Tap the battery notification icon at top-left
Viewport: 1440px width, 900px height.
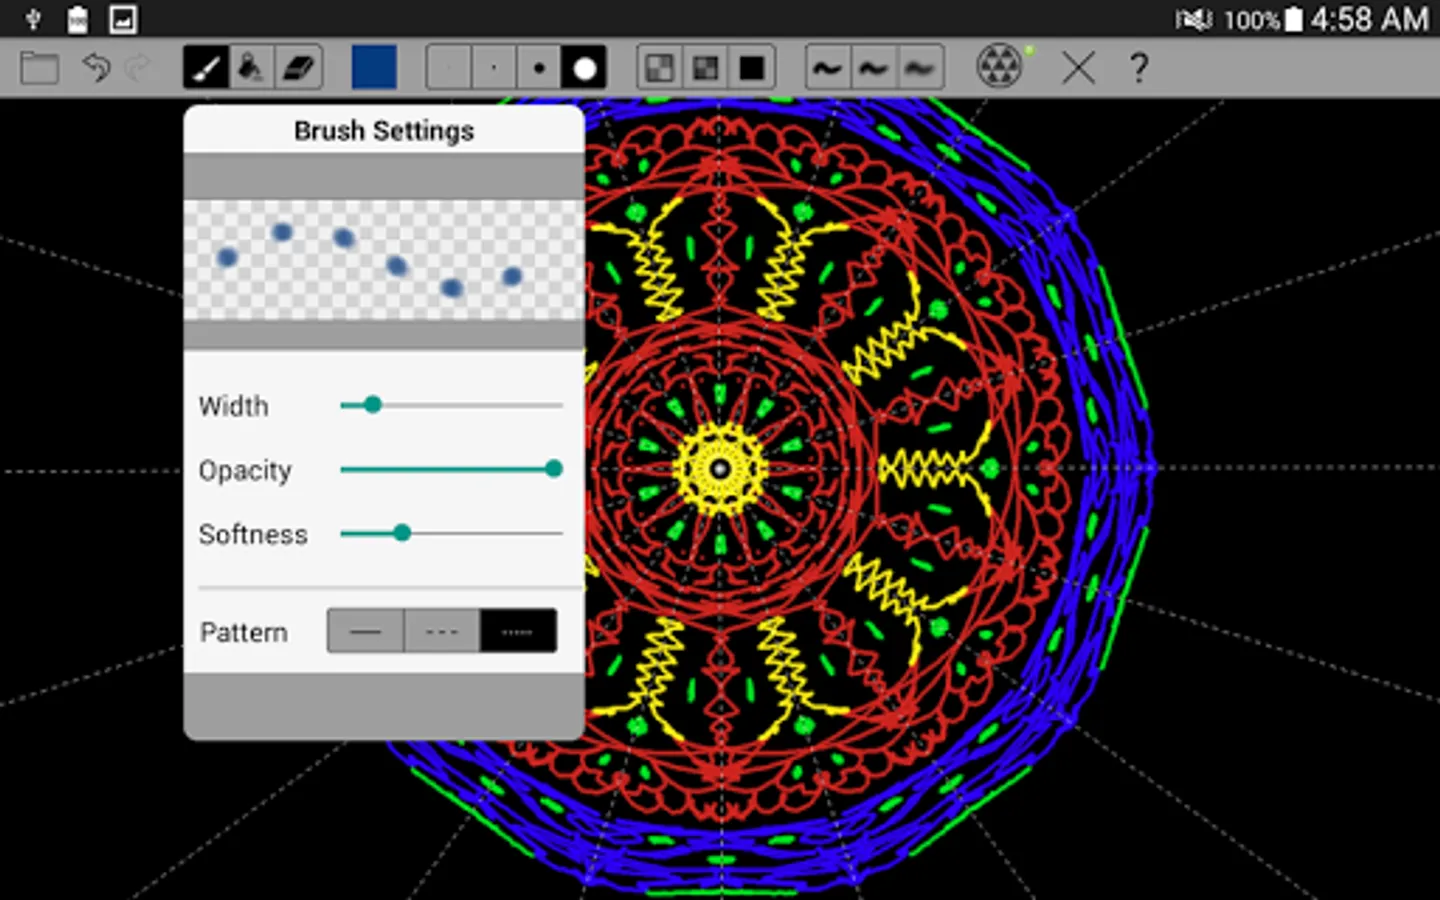tap(77, 19)
